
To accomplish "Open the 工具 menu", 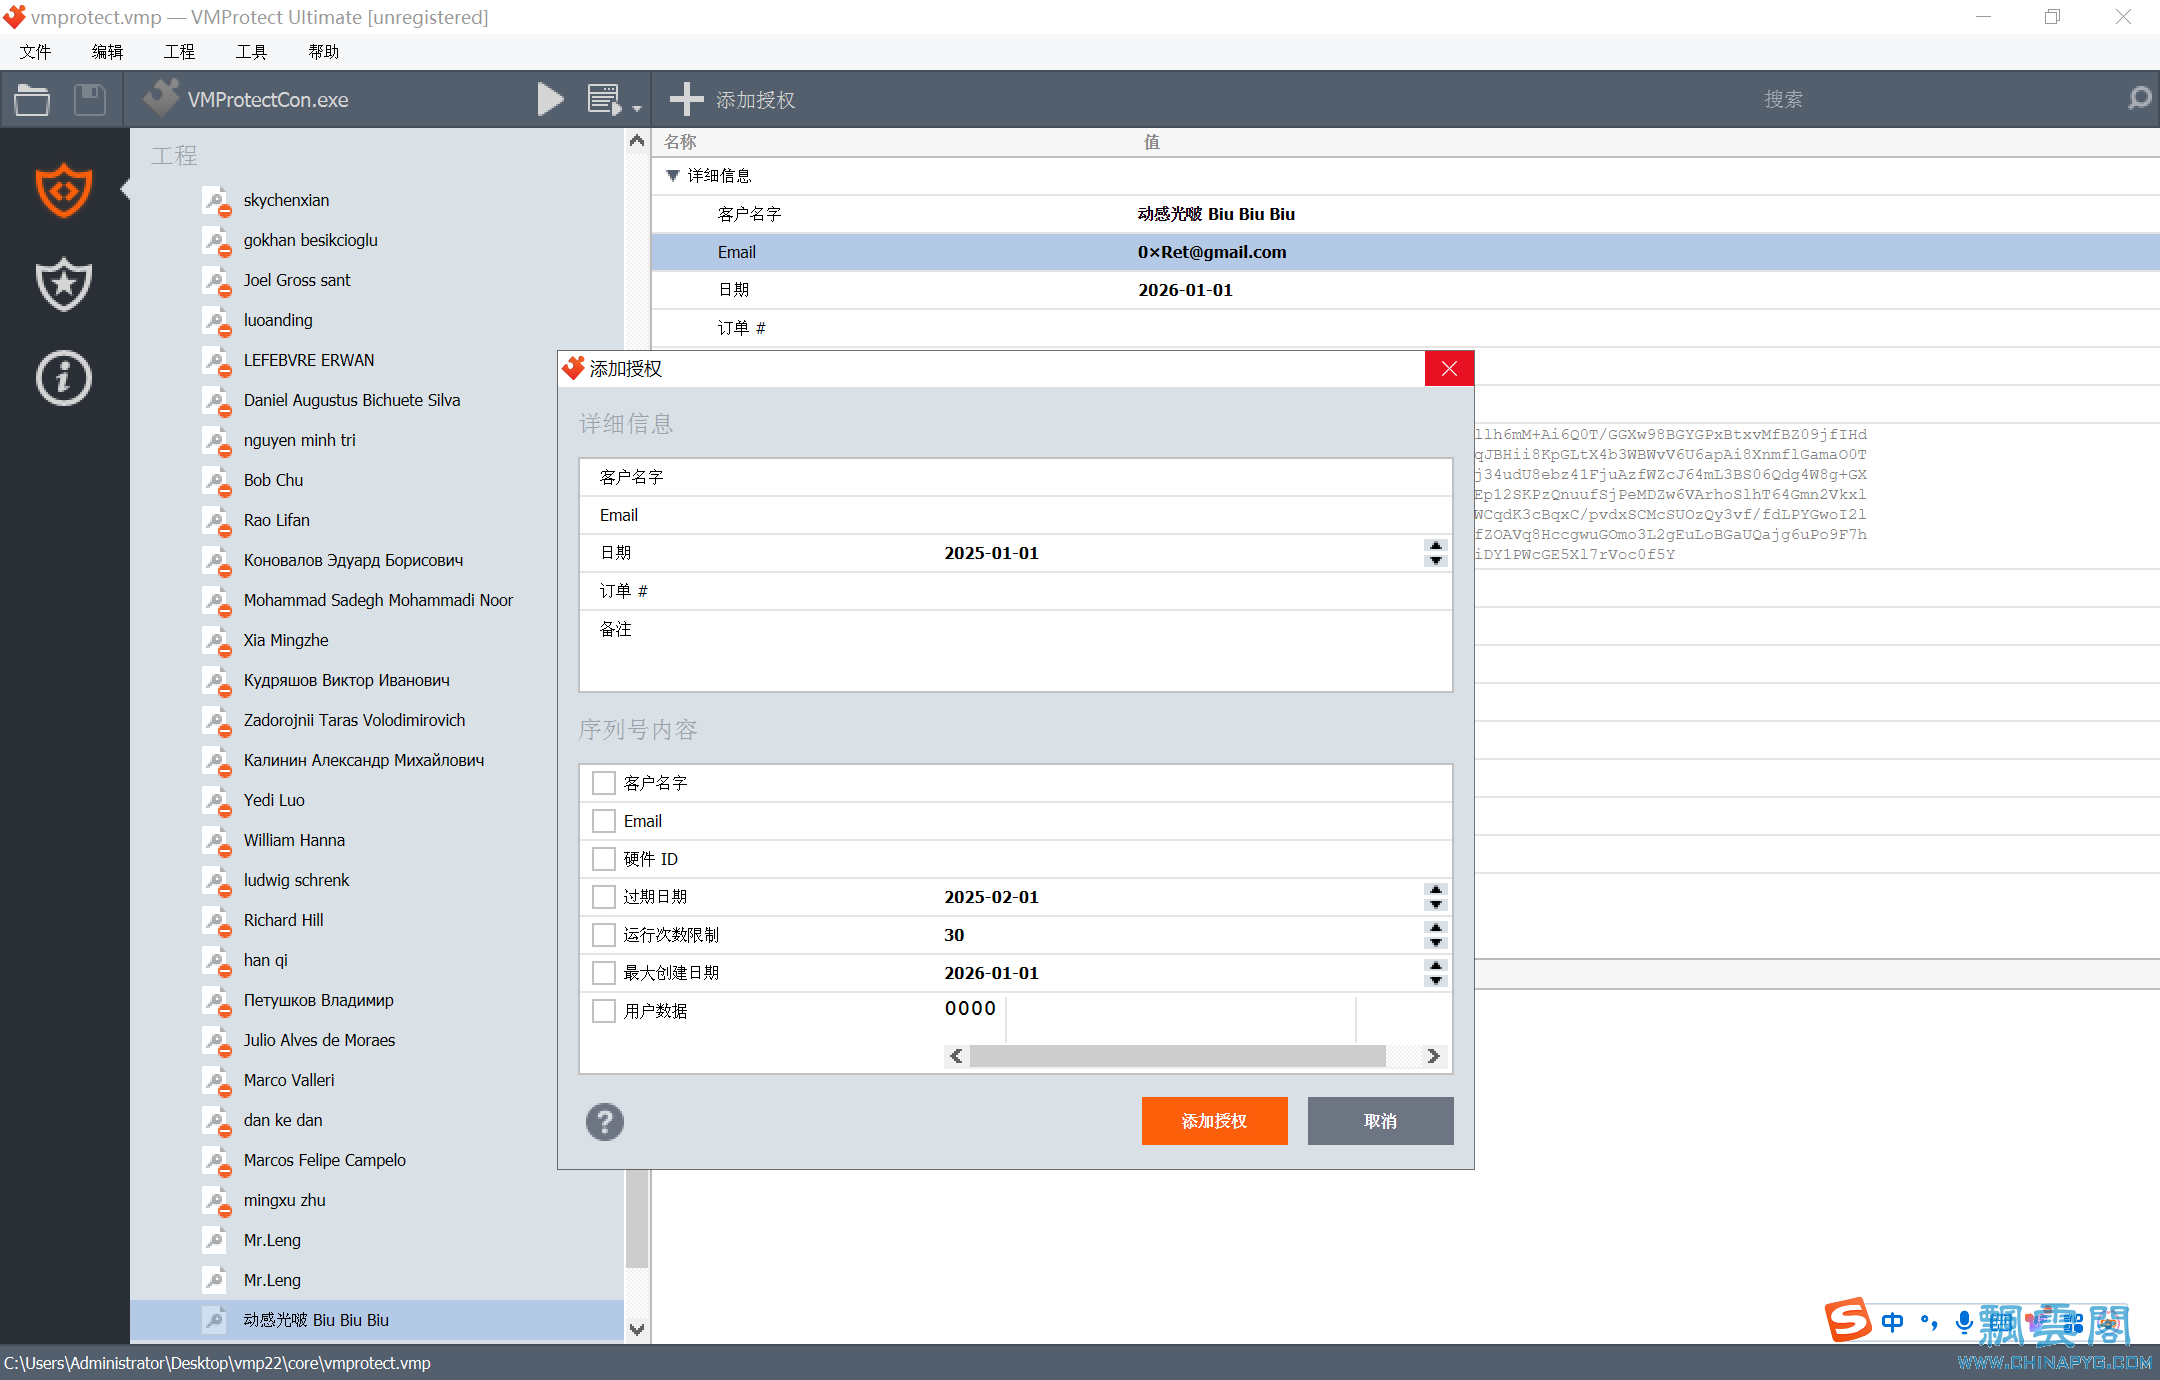I will pyautogui.click(x=251, y=52).
